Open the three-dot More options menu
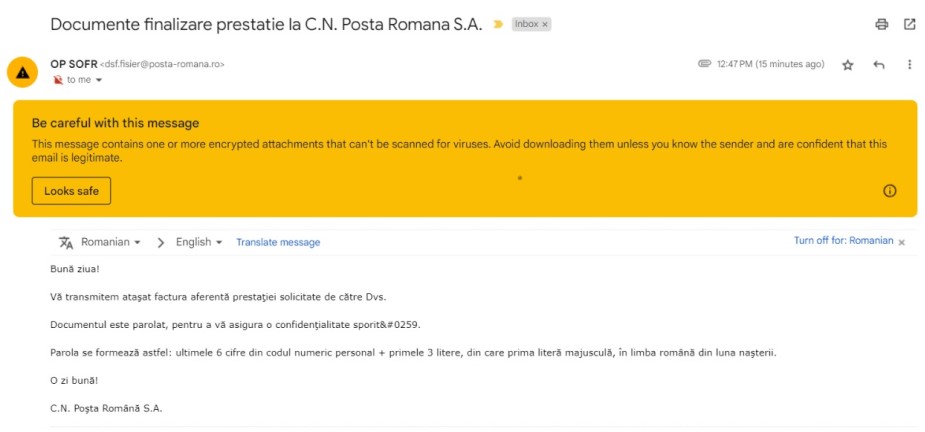Image resolution: width=925 pixels, height=432 pixels. [x=909, y=65]
